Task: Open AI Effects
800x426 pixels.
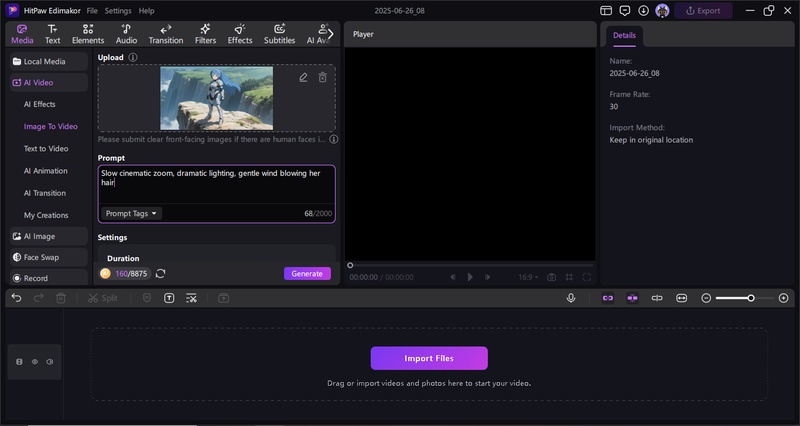Action: pyautogui.click(x=40, y=104)
